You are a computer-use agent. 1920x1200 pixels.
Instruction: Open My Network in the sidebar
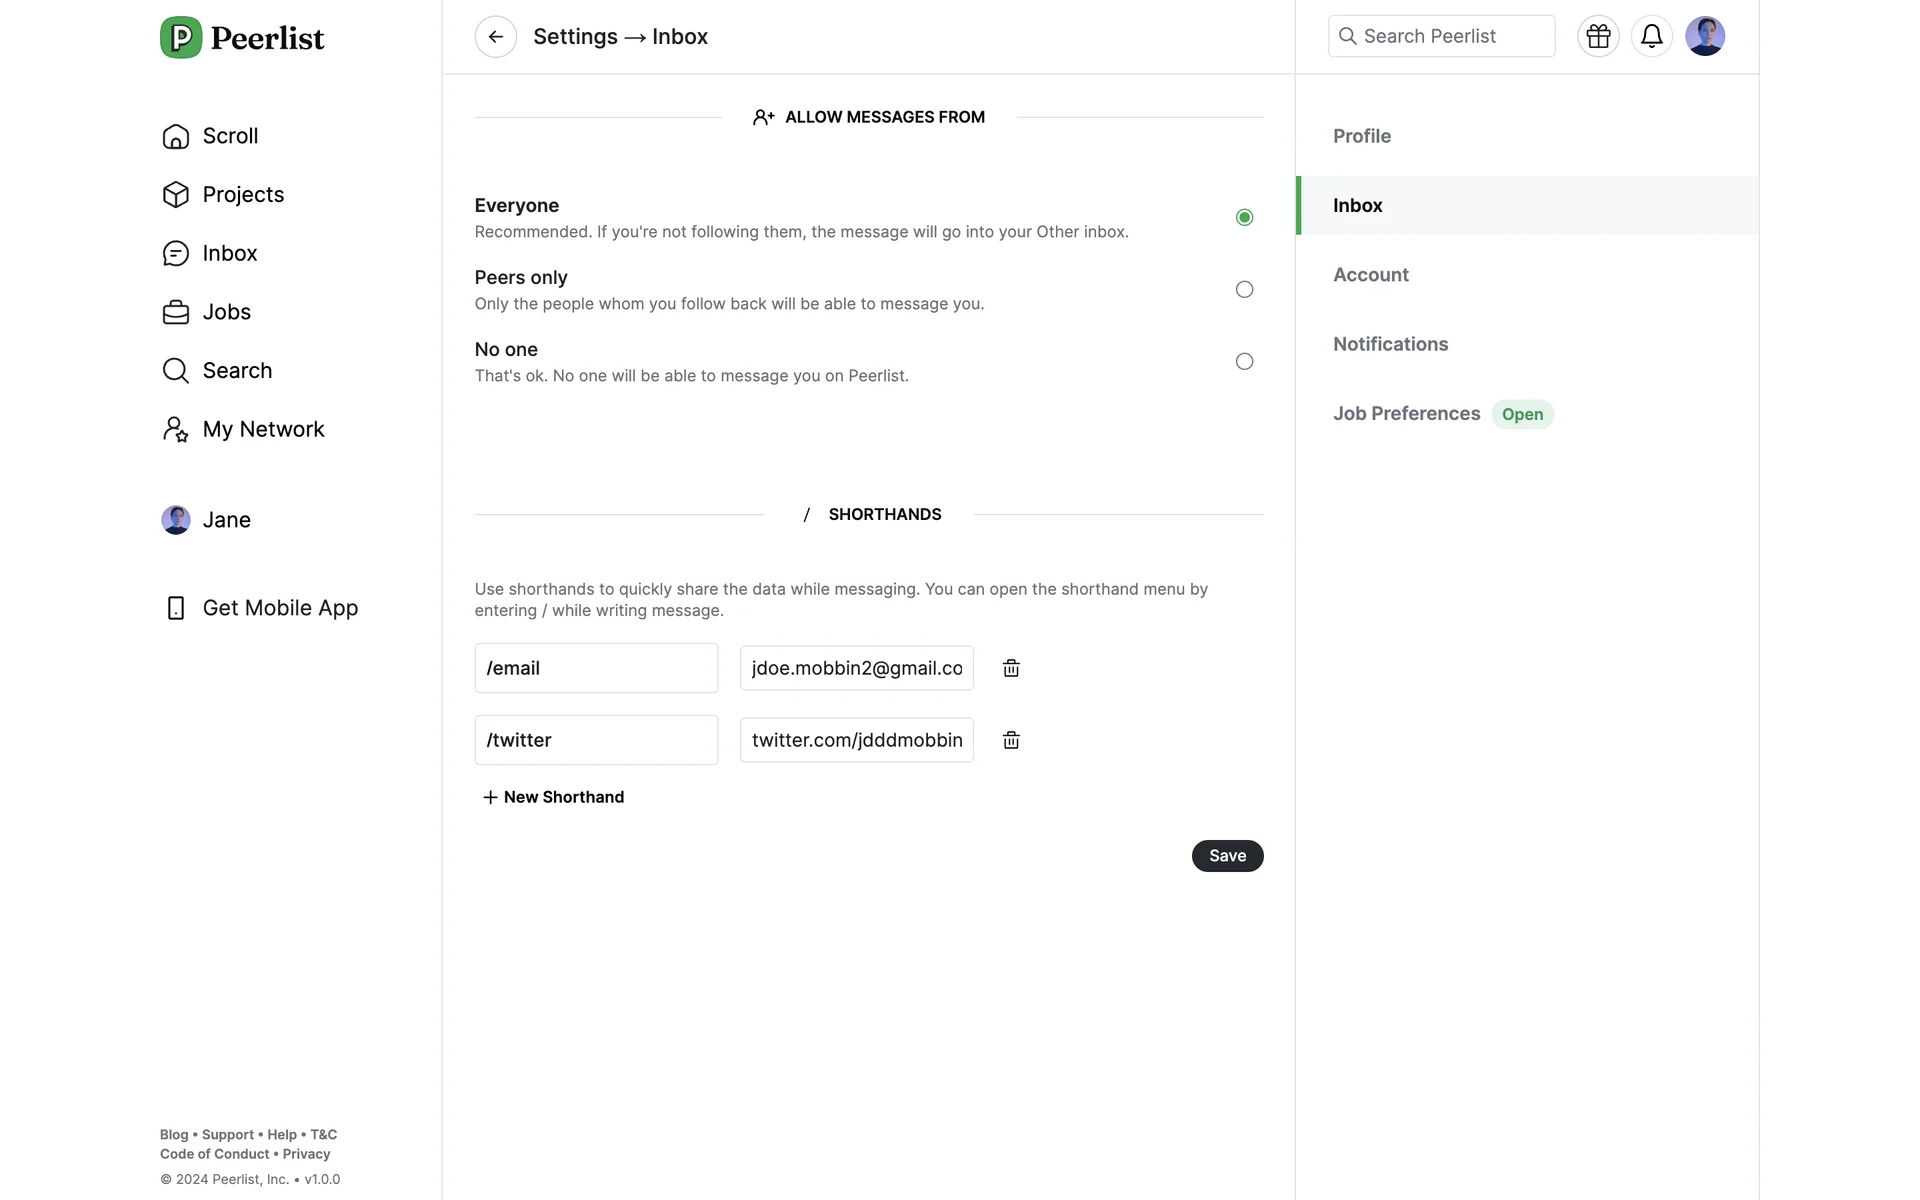tap(262, 429)
